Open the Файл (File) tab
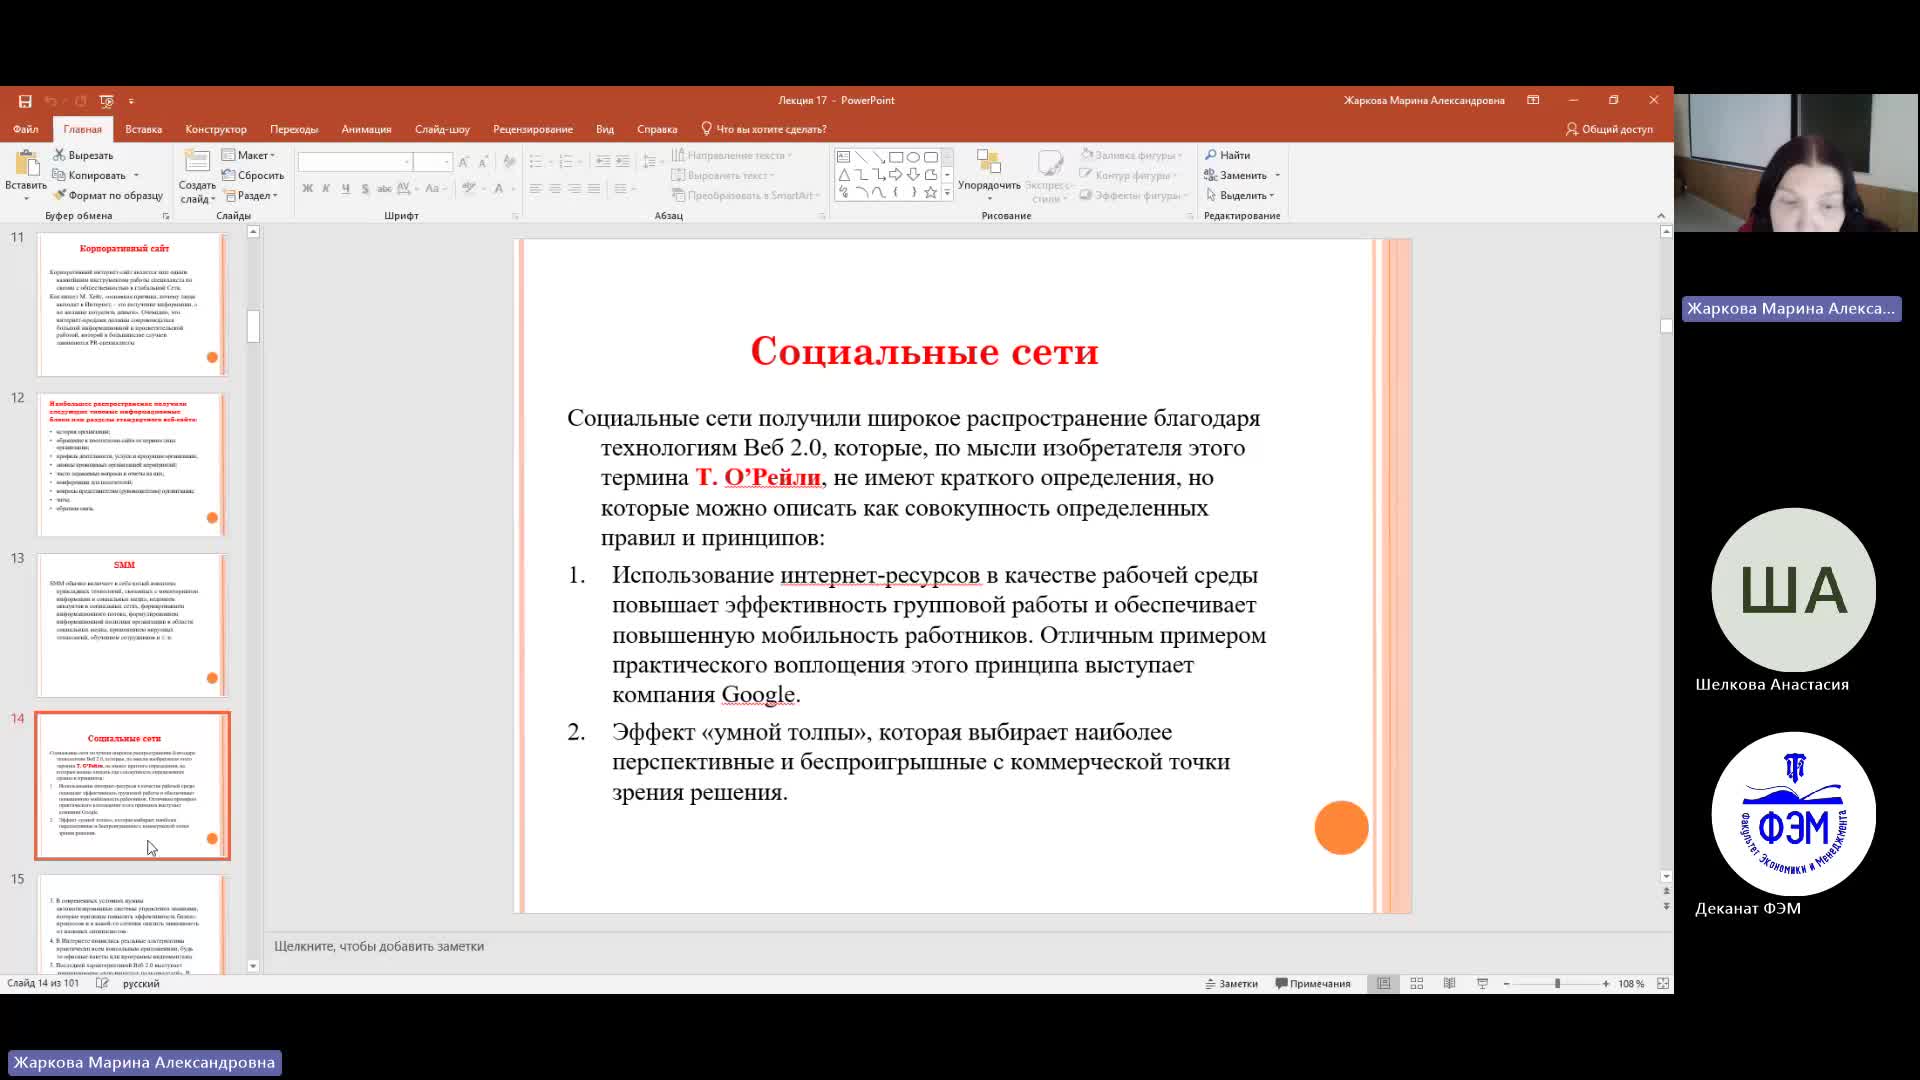Viewport: 1920px width, 1080px height. coord(26,129)
